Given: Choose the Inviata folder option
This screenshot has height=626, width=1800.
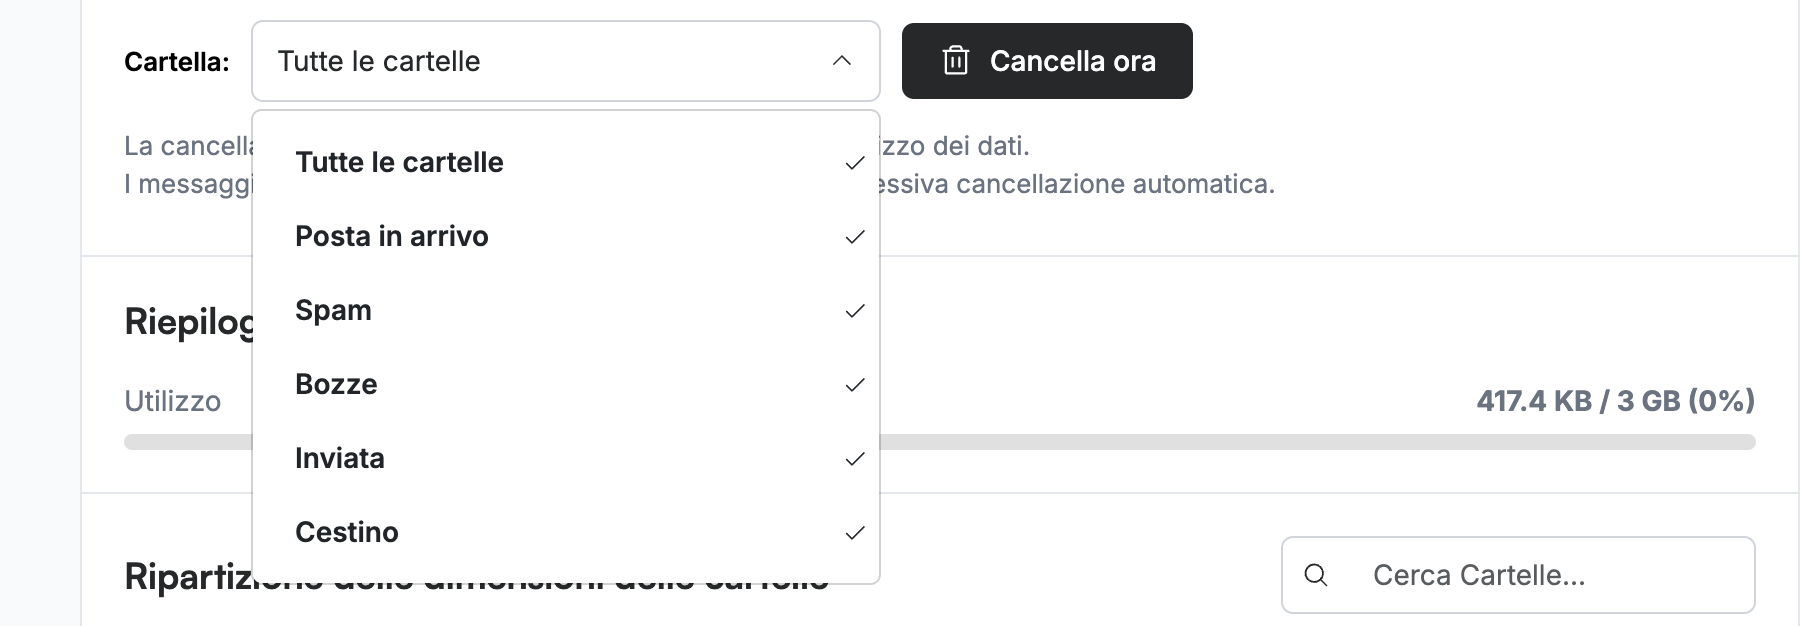Looking at the screenshot, I should pyautogui.click(x=566, y=459).
